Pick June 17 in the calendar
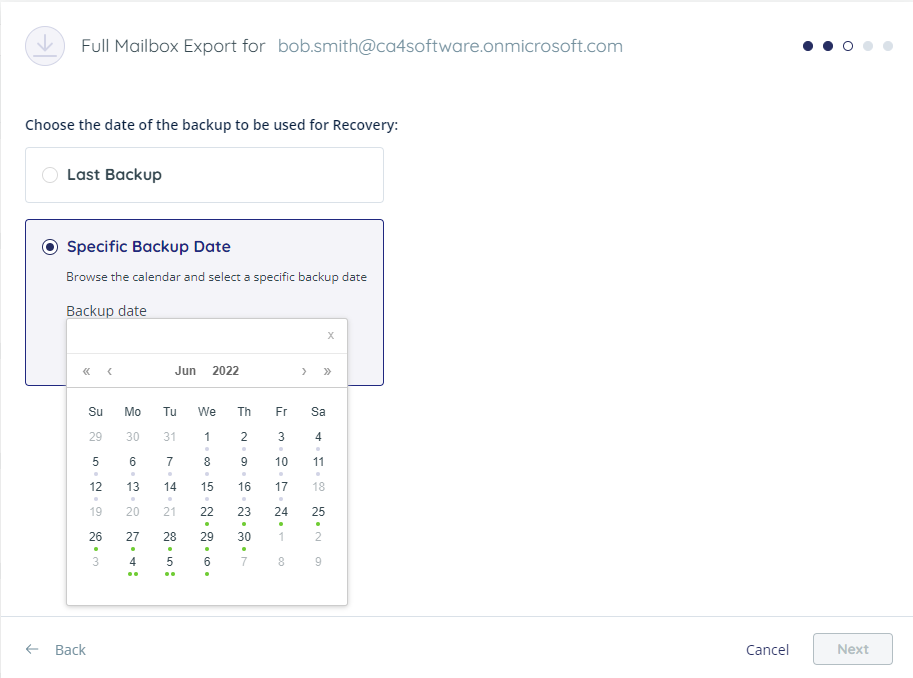The height and width of the screenshot is (678, 913). click(281, 487)
